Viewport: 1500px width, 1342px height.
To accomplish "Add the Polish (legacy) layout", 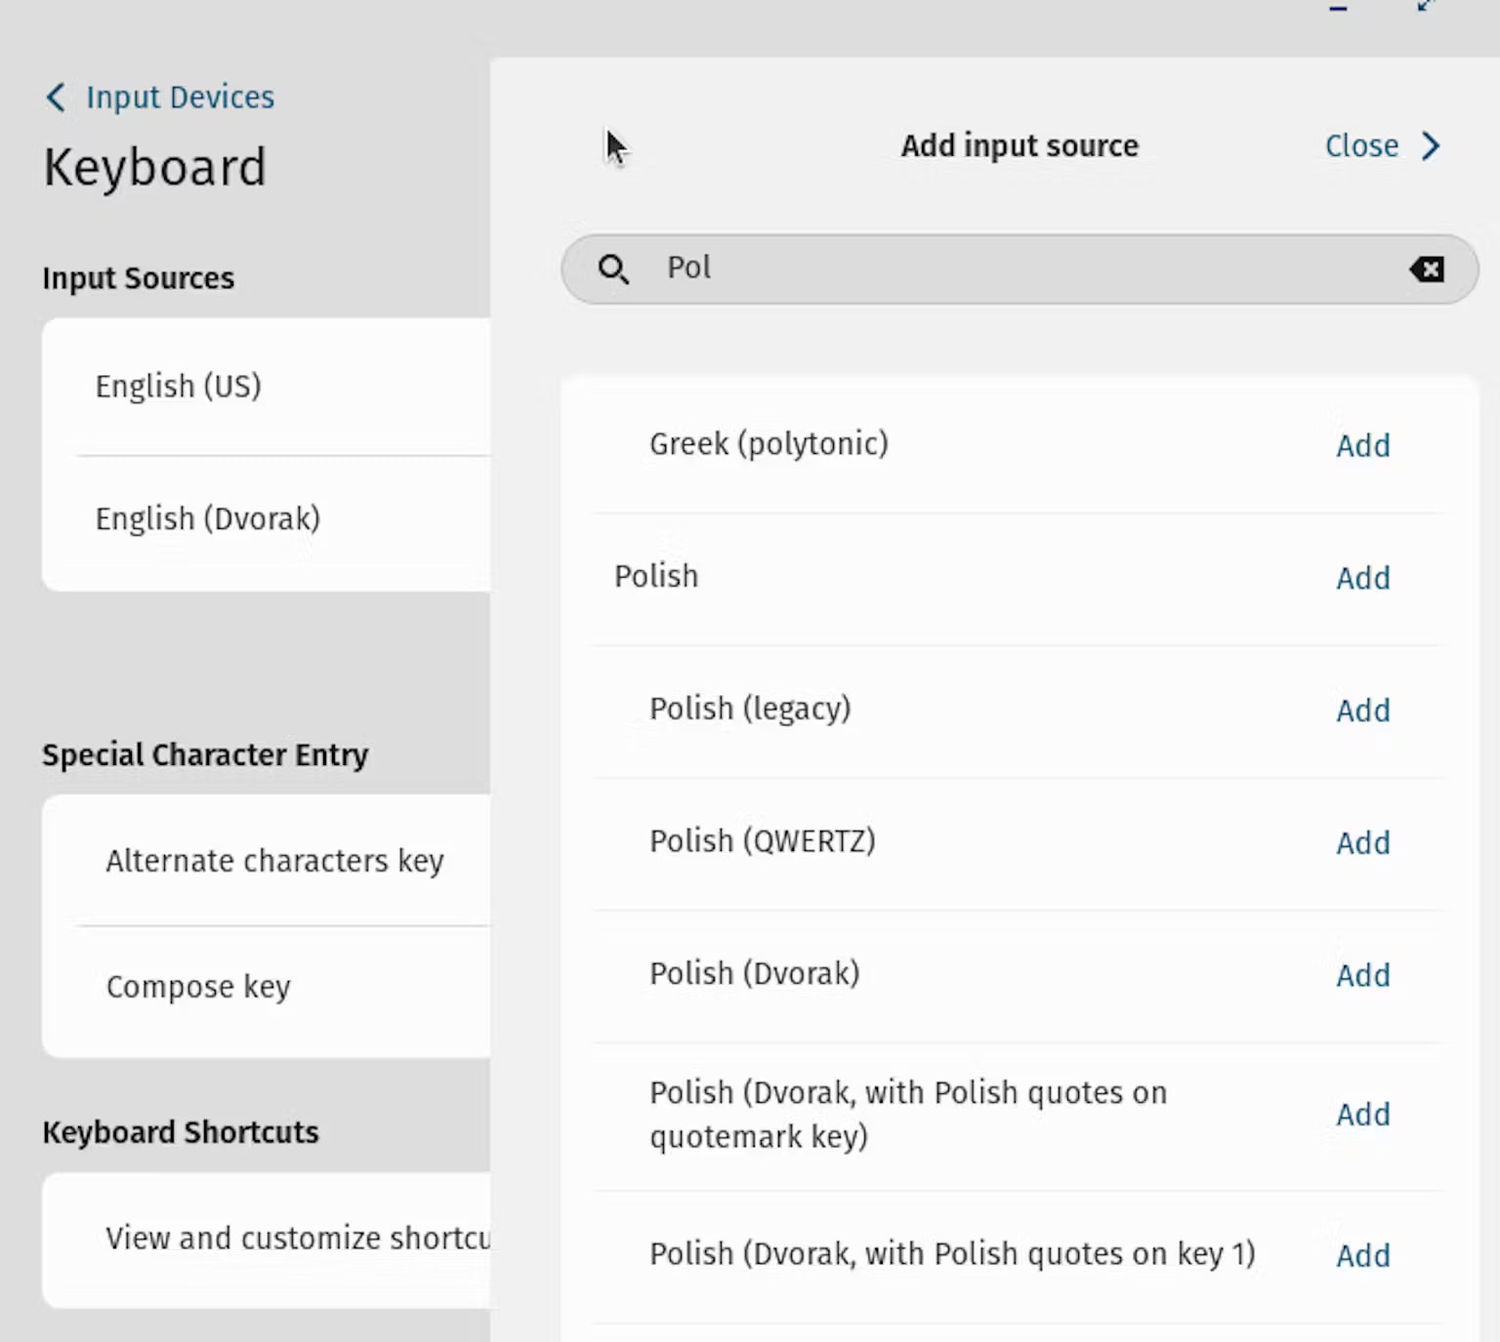I will 1362,711.
